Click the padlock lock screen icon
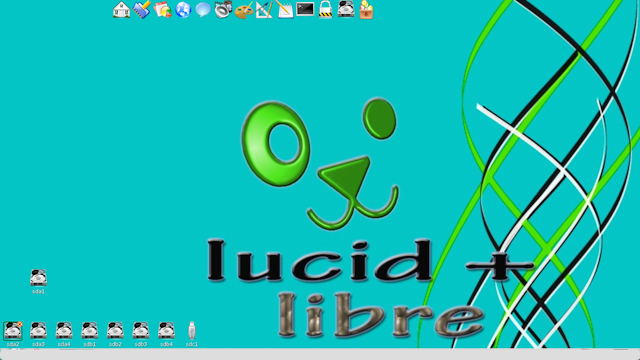This screenshot has height=360, width=640. coord(325,9)
